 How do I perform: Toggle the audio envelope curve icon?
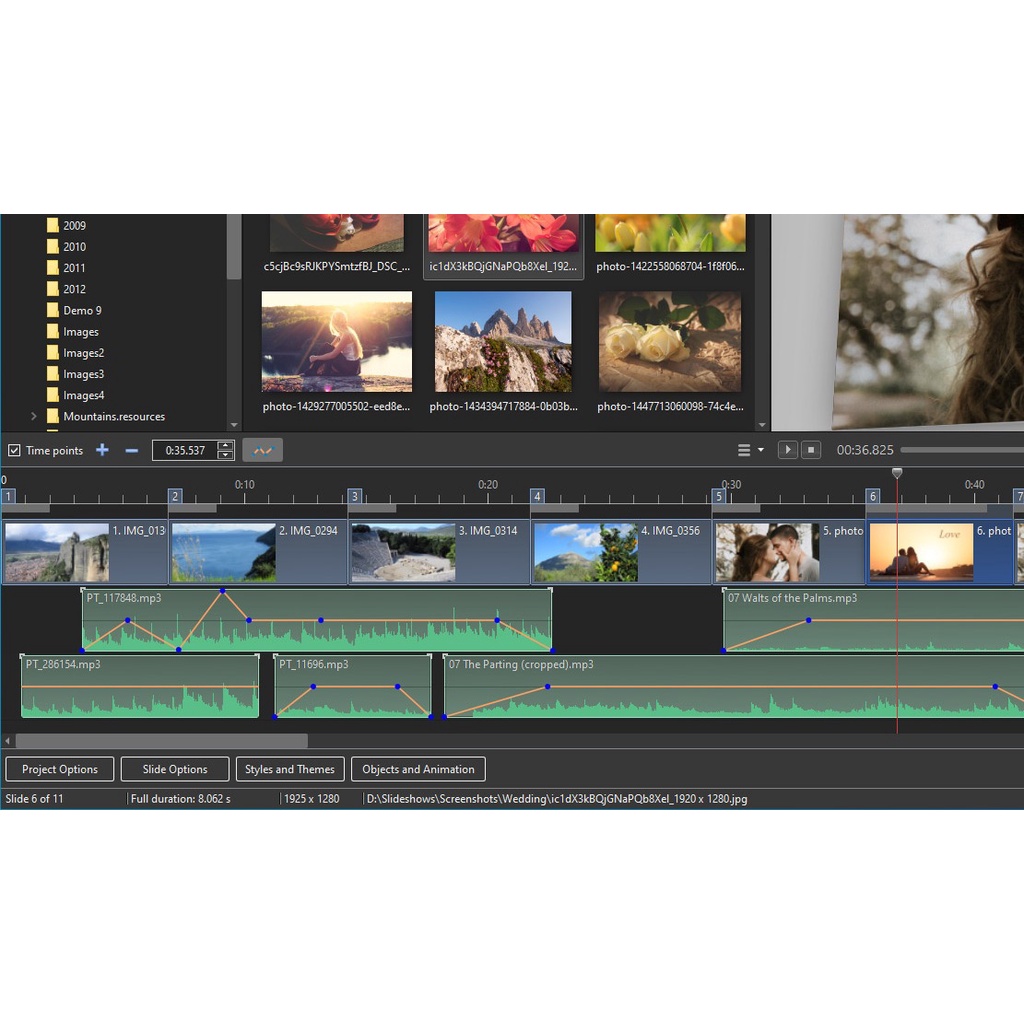point(262,450)
